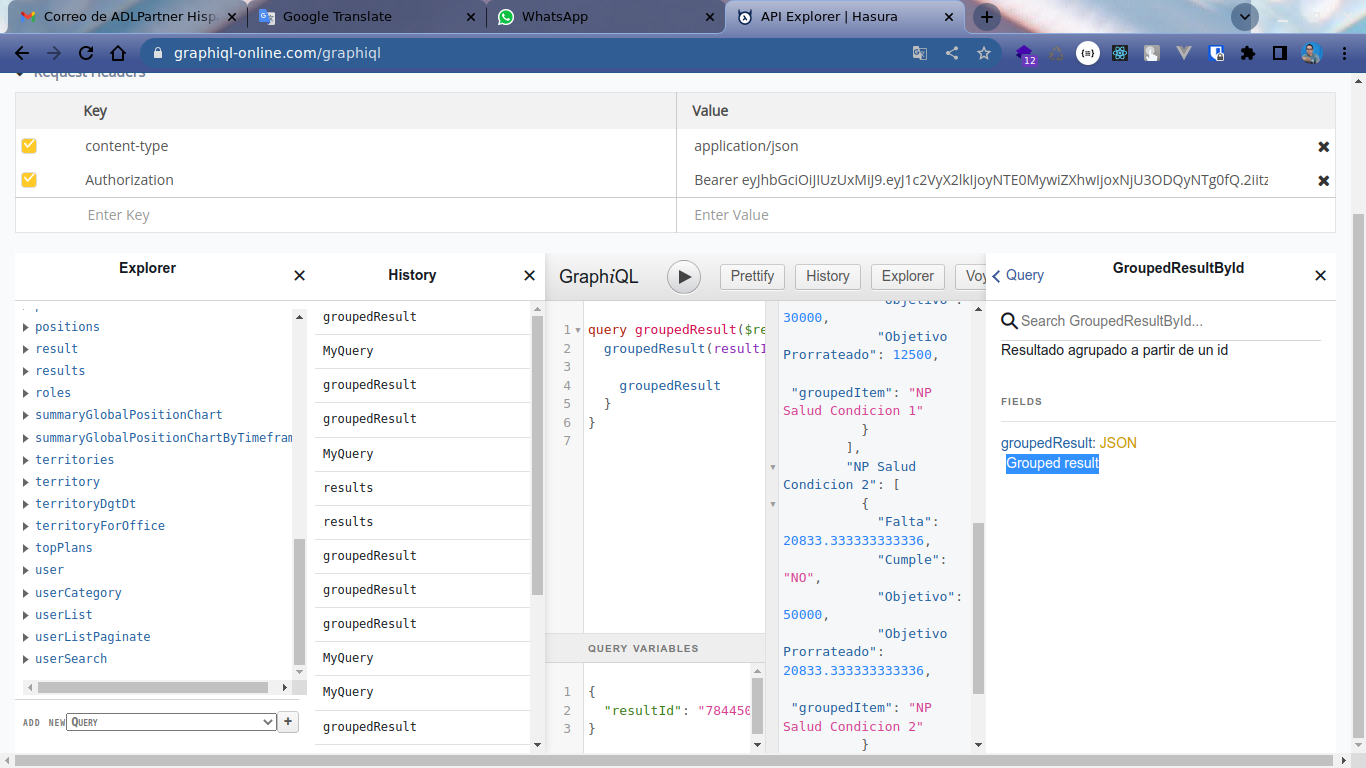Bookmark this page with the star icon
Image resolution: width=1366 pixels, height=768 pixels.
(984, 53)
